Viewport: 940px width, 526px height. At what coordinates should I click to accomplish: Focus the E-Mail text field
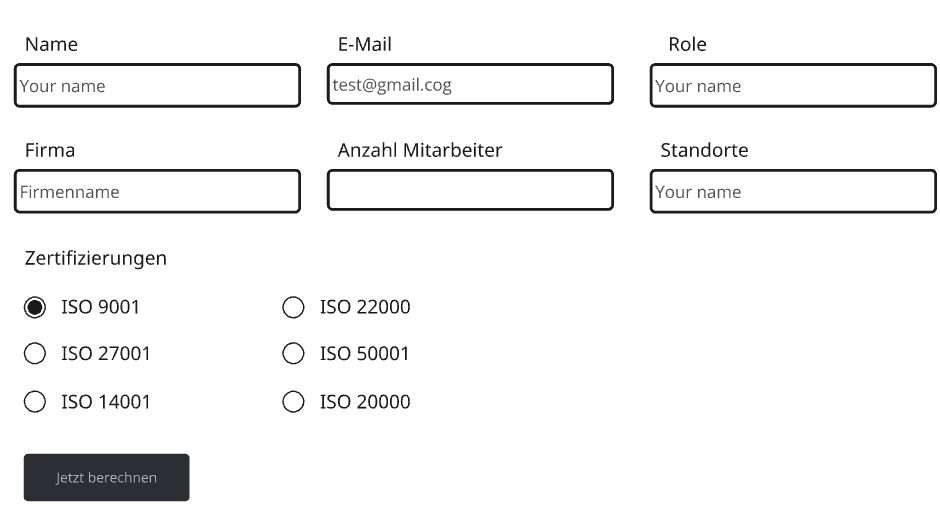[x=470, y=85]
